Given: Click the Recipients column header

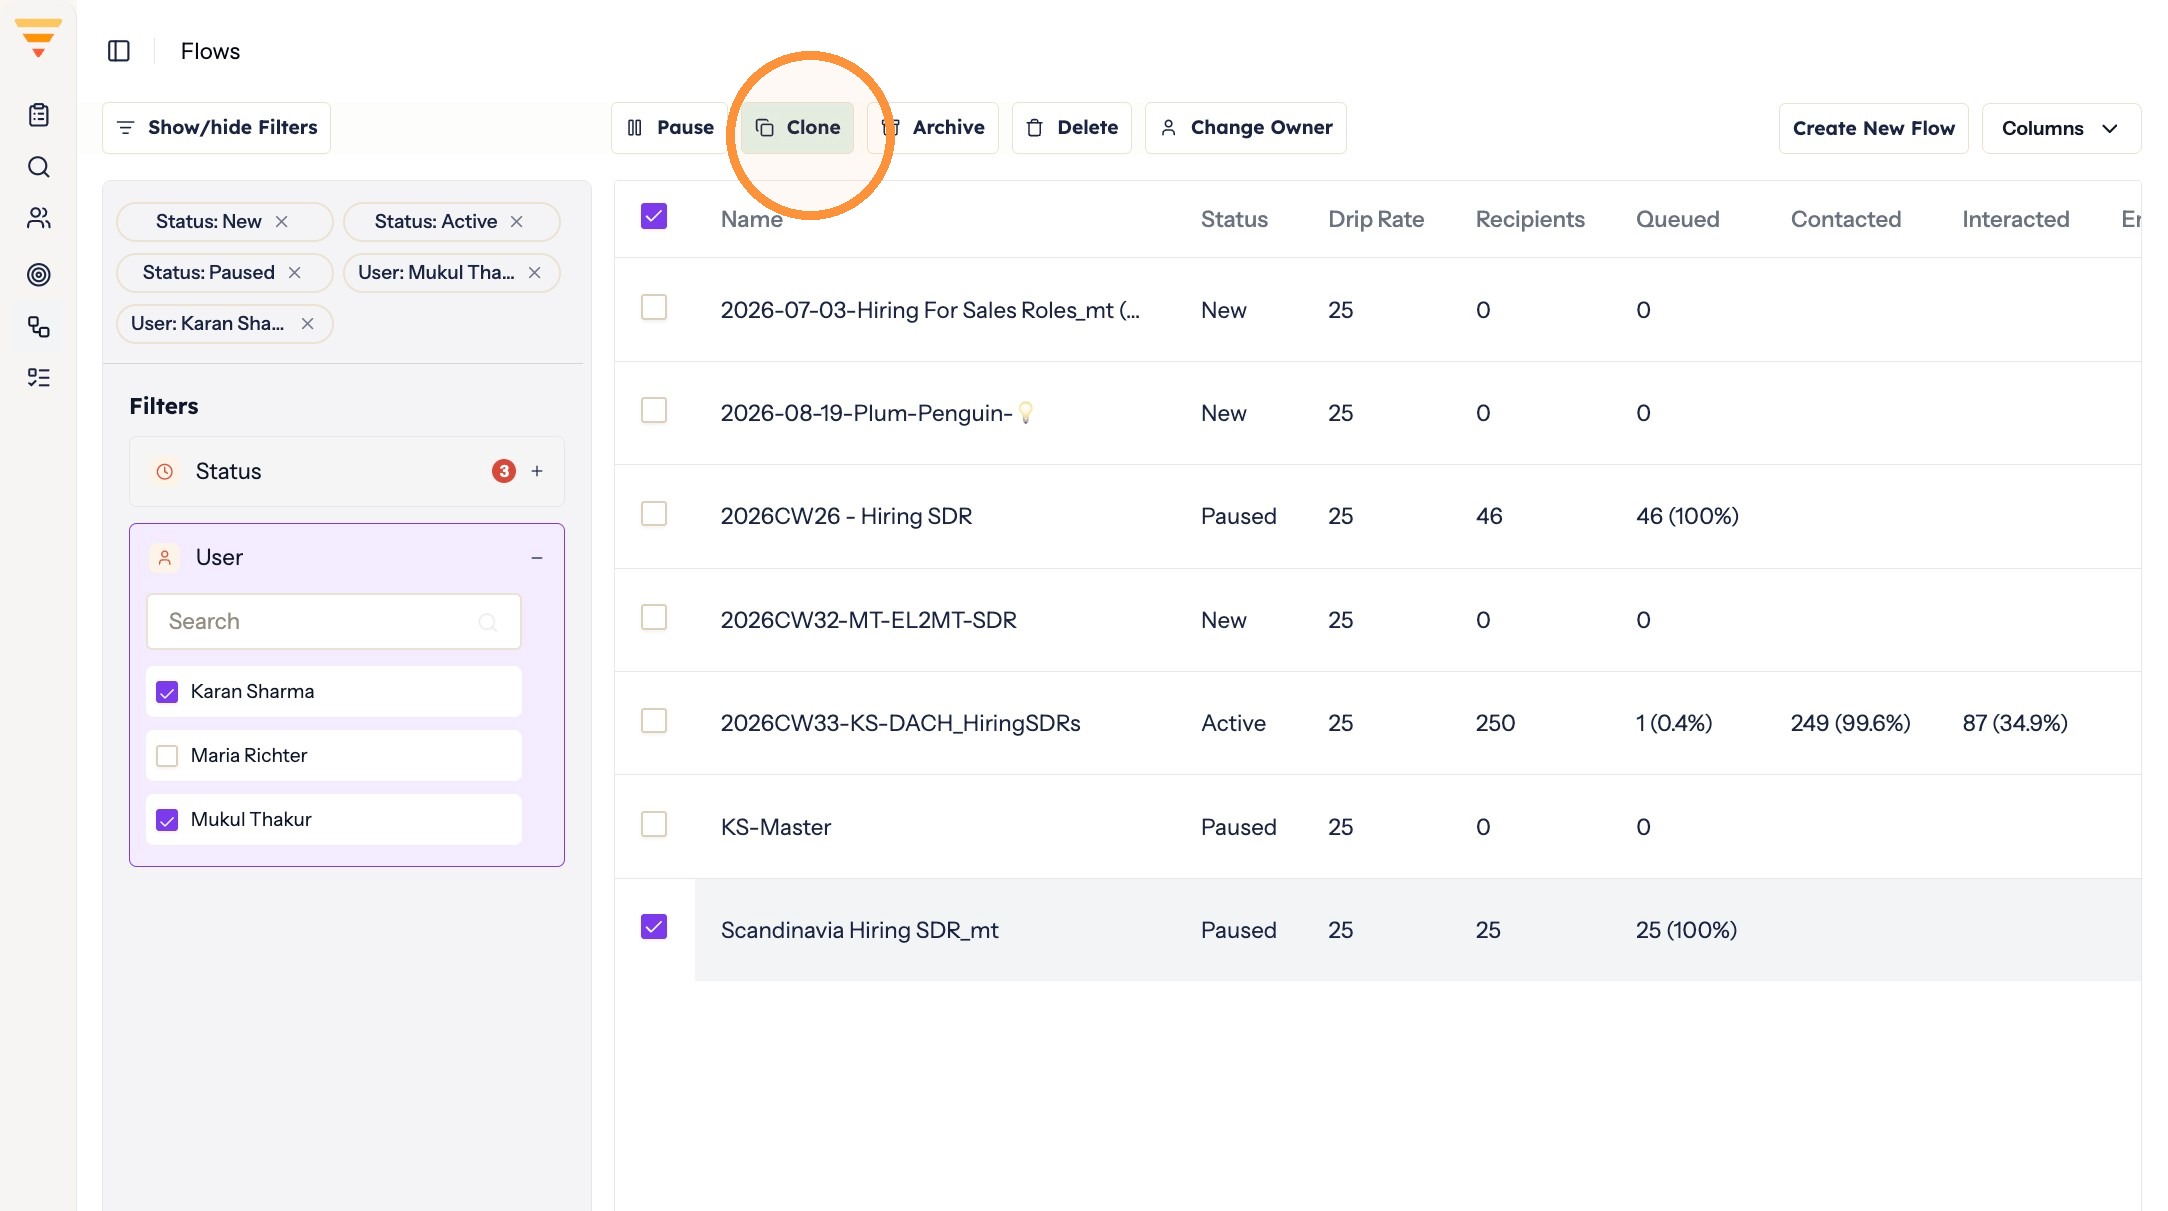Looking at the screenshot, I should point(1530,219).
